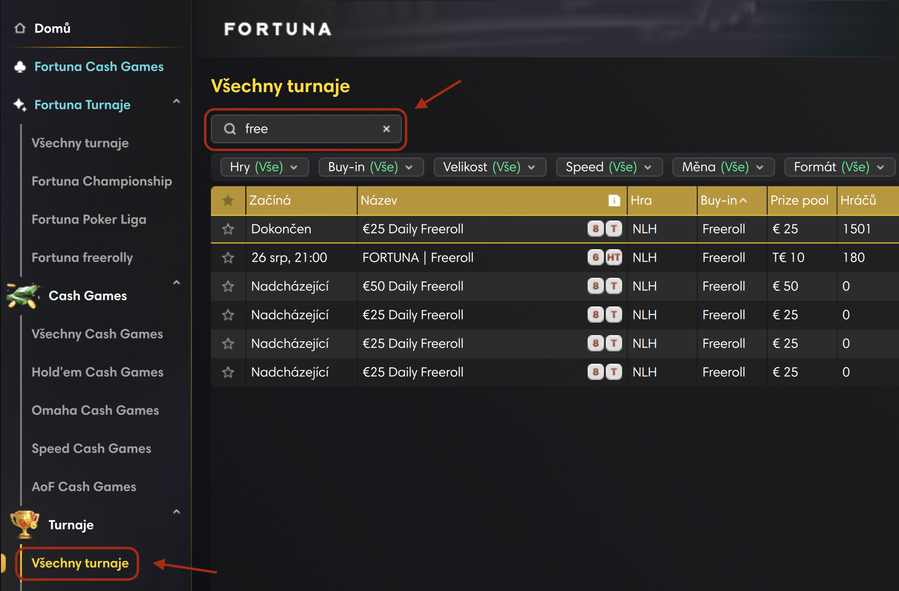Click the magnifier icon in search field
Viewport: 899px width, 591px height.
[x=230, y=129]
